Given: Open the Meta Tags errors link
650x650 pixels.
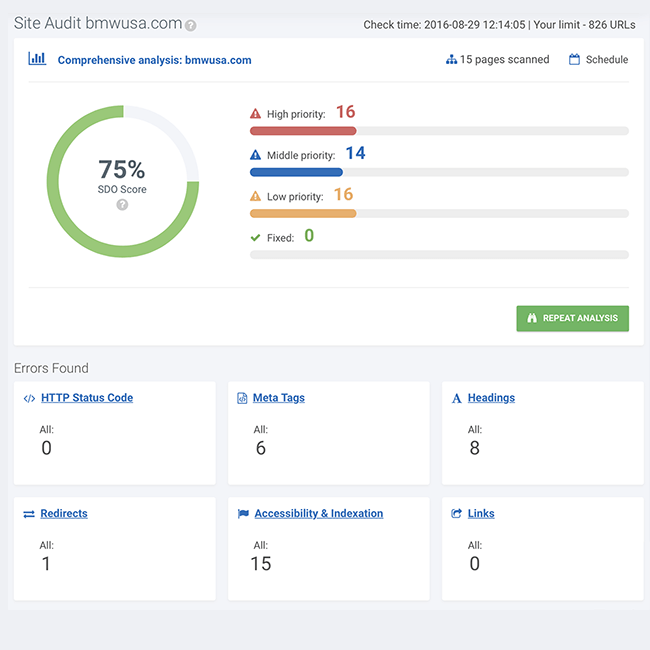Looking at the screenshot, I should (x=279, y=398).
